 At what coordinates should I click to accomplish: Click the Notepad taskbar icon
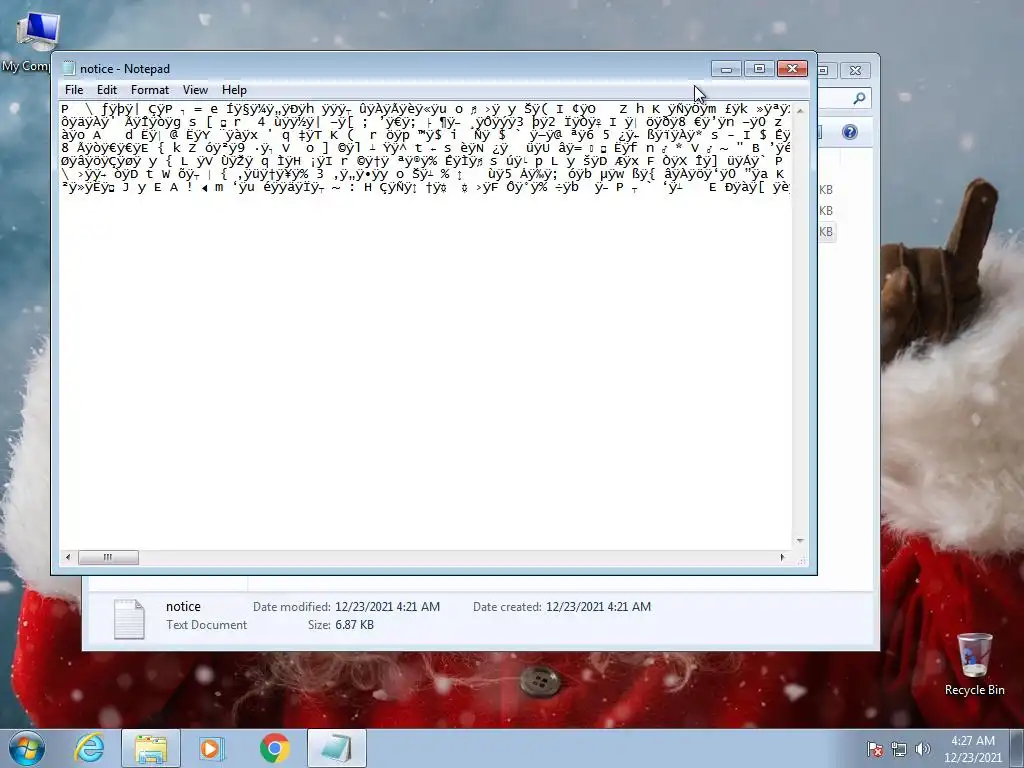point(337,748)
